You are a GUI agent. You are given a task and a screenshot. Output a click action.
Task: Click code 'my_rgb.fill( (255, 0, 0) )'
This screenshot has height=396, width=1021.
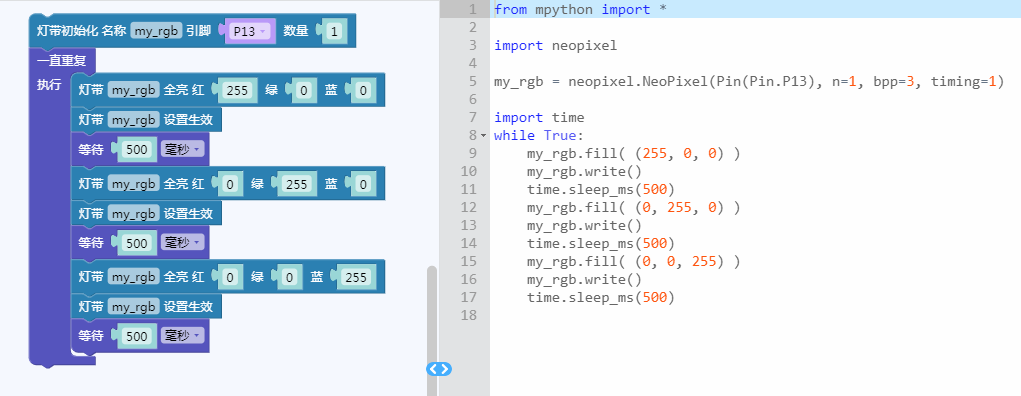tap(633, 154)
